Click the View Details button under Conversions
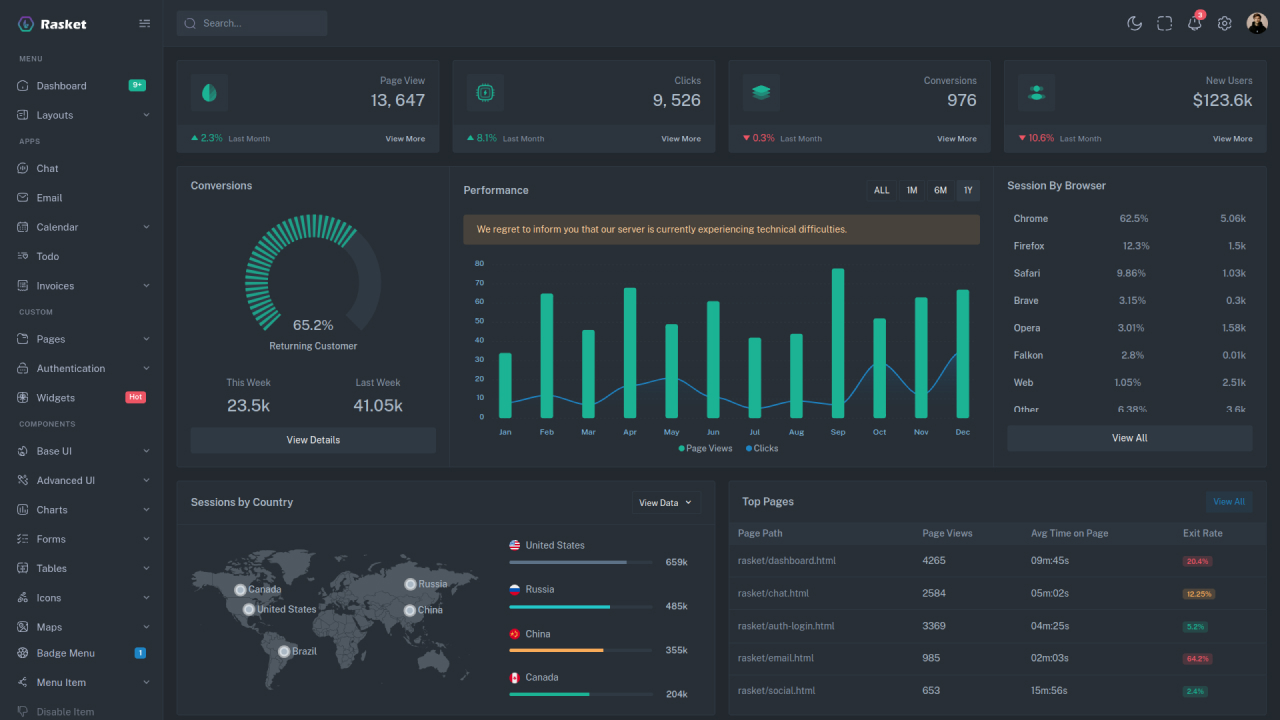1280x720 pixels. 313,440
